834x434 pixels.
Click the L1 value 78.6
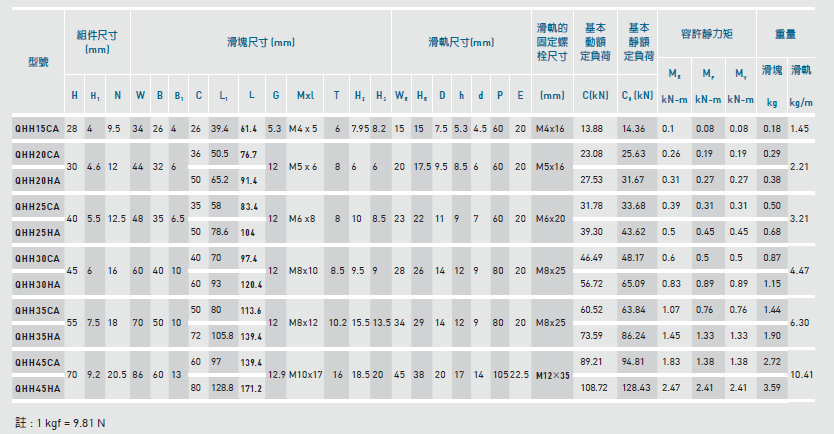[x=220, y=232]
